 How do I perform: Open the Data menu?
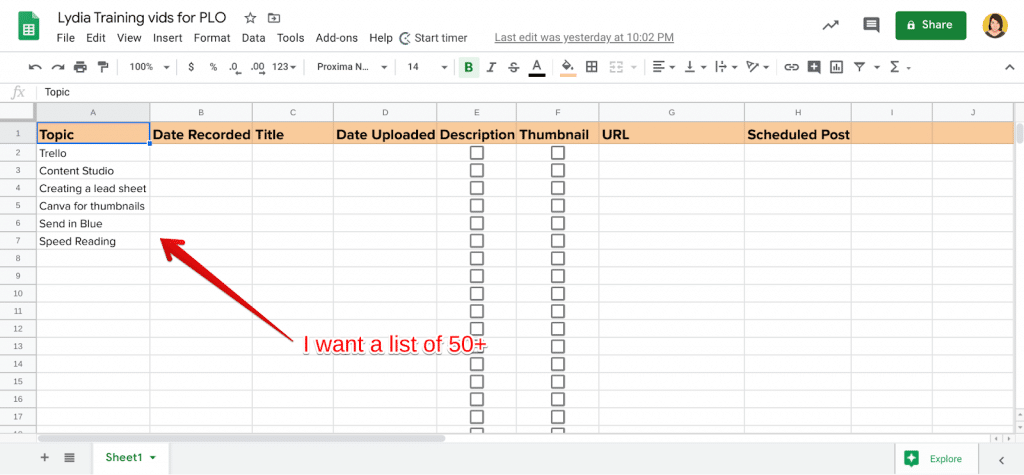point(253,38)
